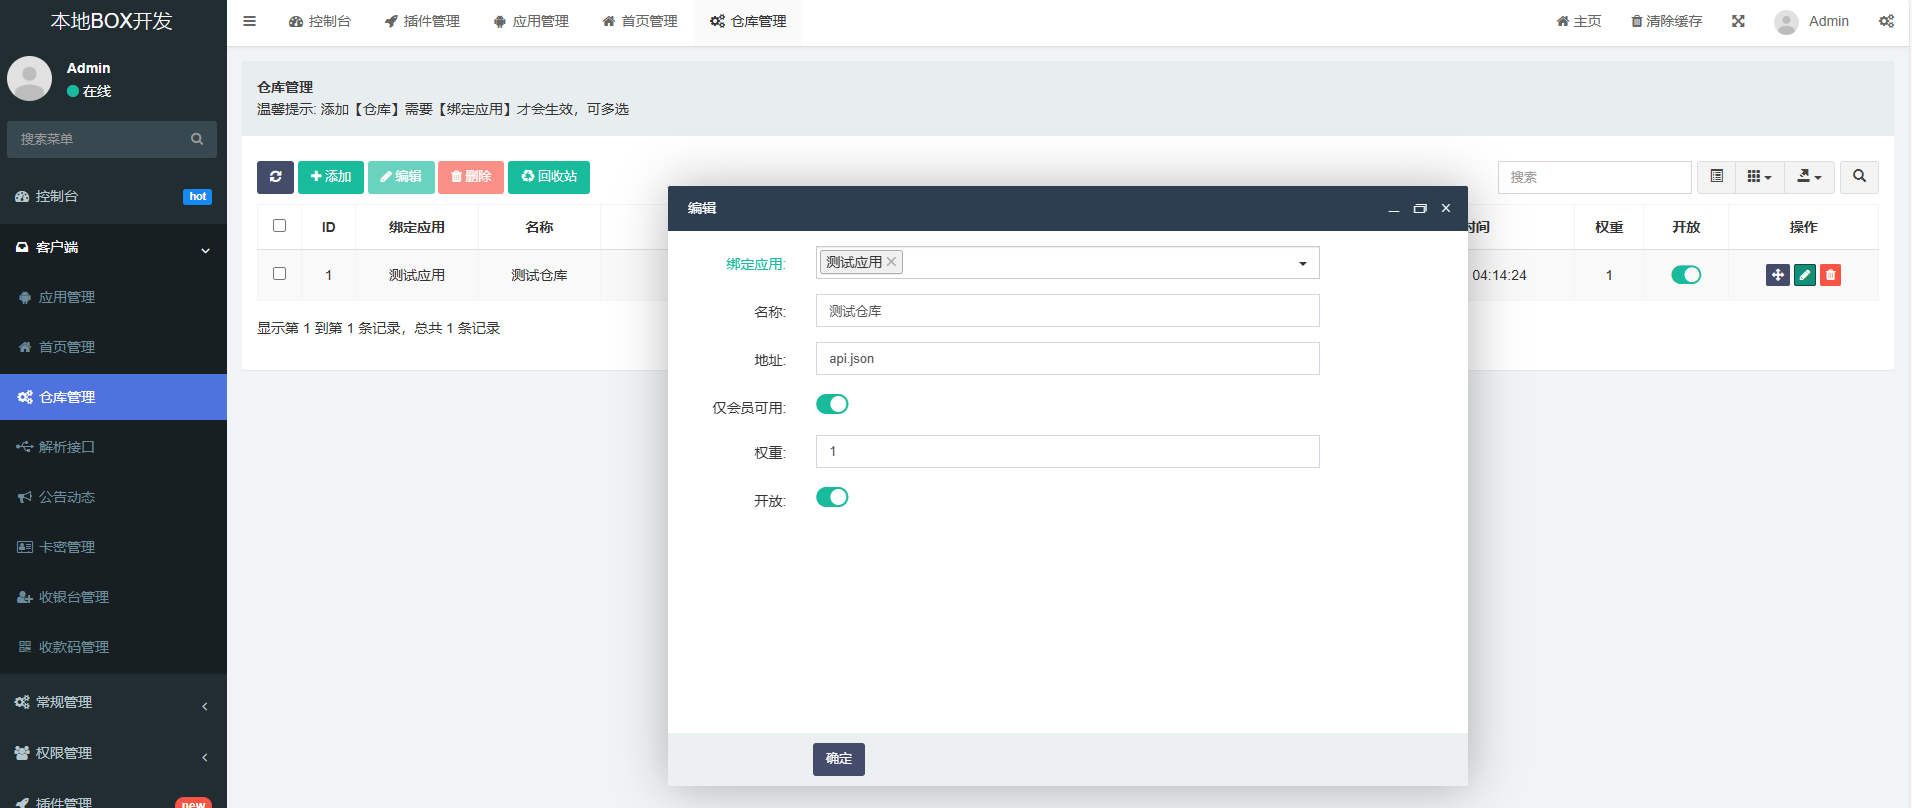
Task: Switch to the 控制台 top tab
Action: tap(320, 22)
